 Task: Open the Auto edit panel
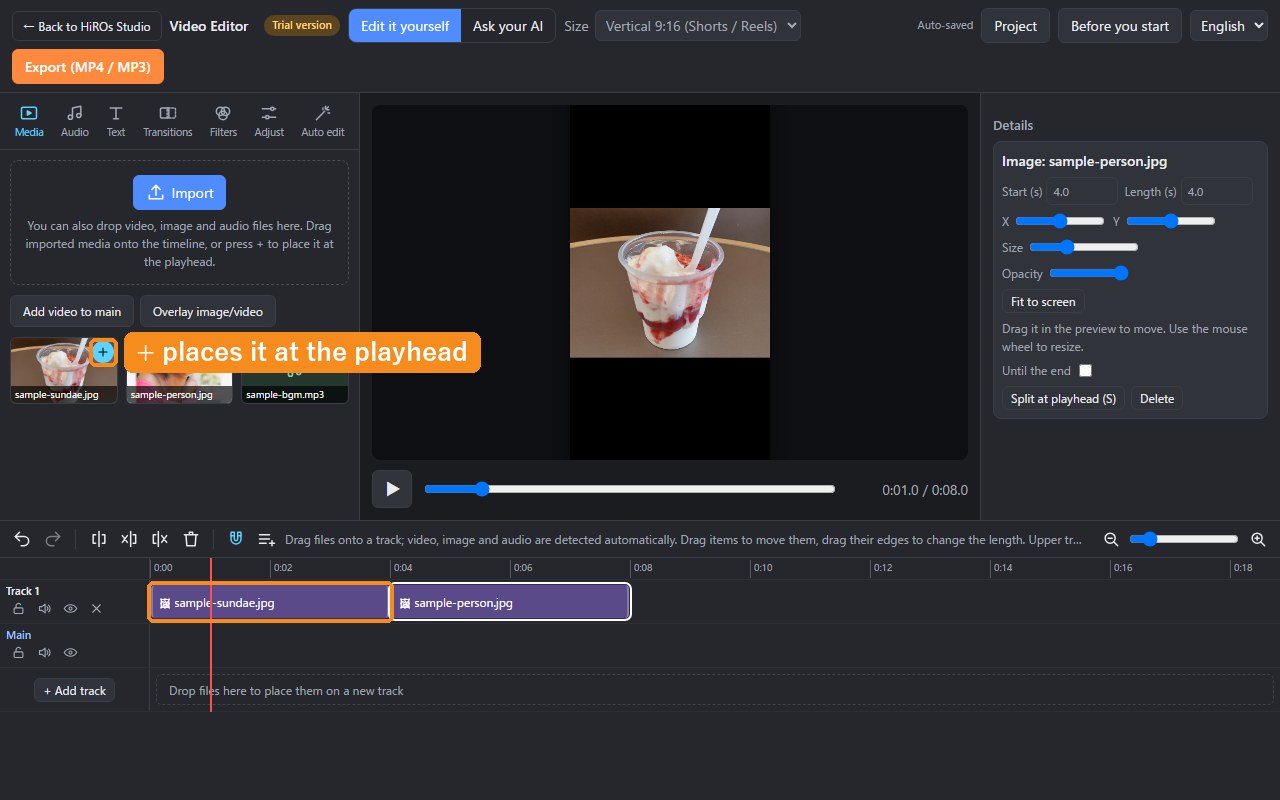(x=322, y=121)
